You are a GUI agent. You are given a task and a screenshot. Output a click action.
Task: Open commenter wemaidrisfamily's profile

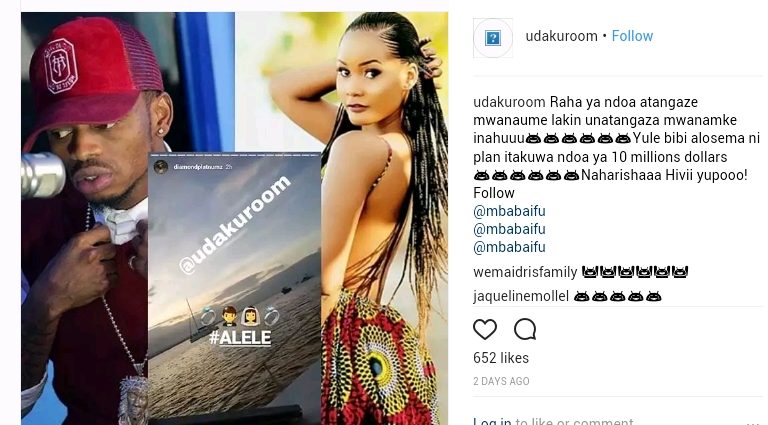click(525, 272)
